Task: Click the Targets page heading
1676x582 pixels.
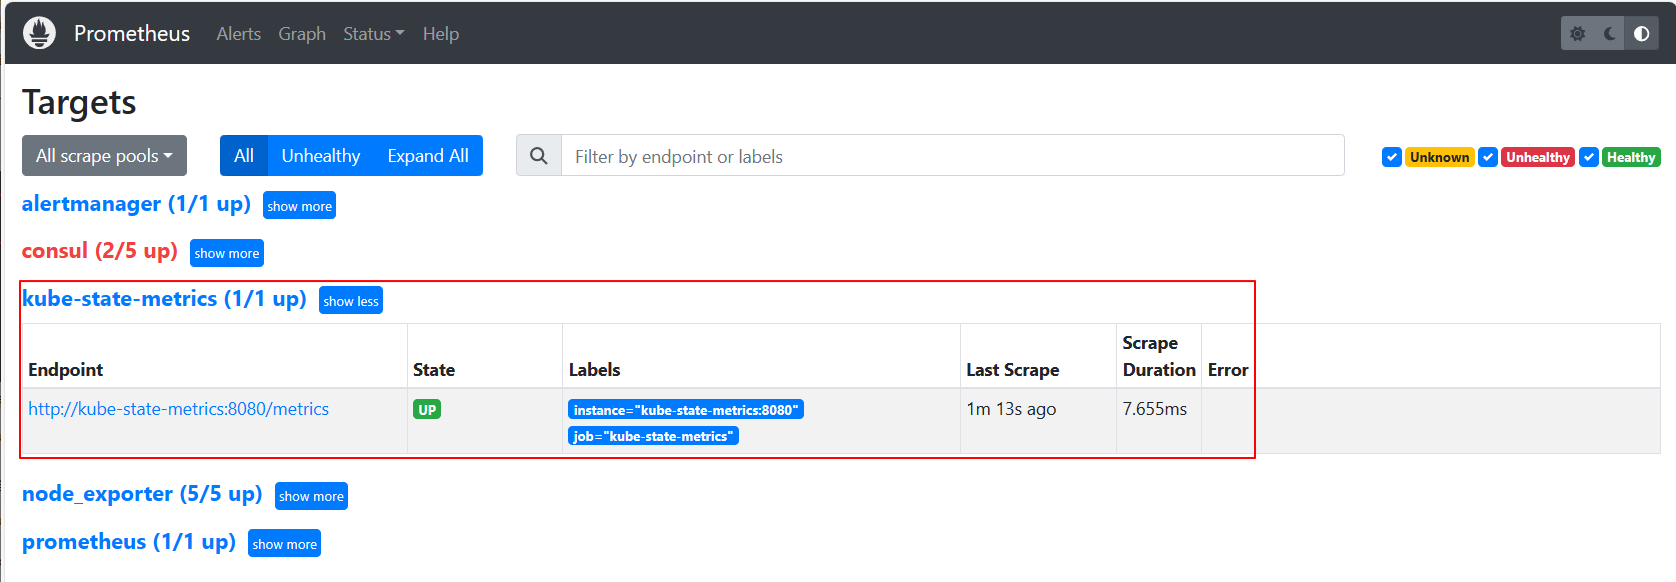Action: coord(79,102)
